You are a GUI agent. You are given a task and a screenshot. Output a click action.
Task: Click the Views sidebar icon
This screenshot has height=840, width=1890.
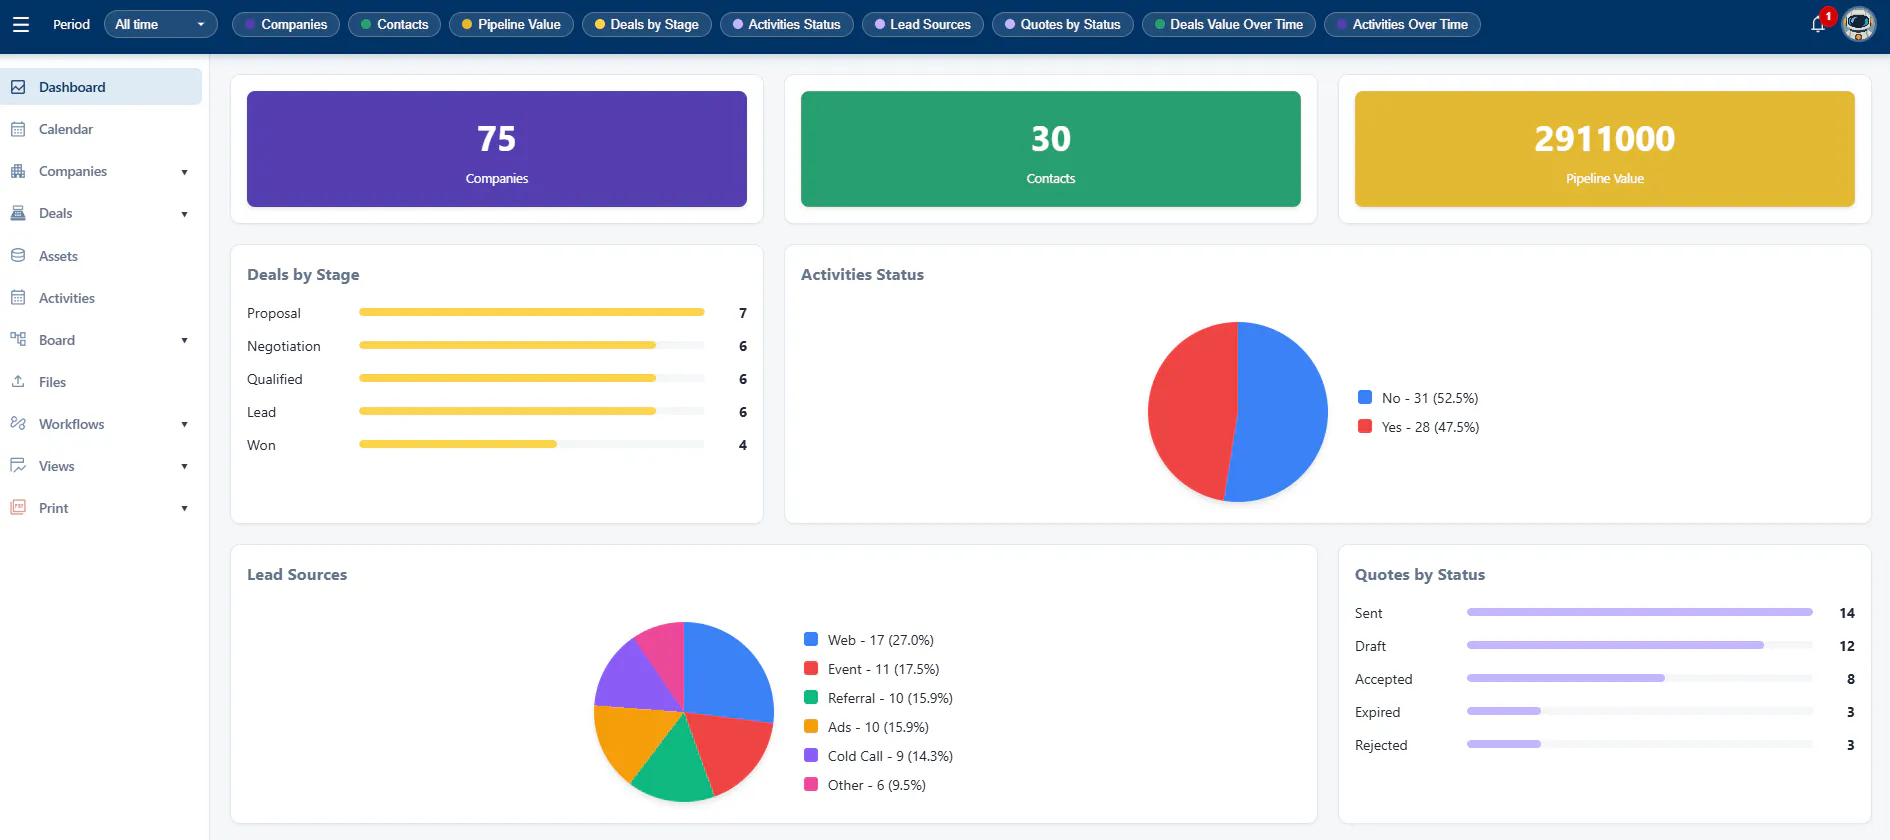tap(18, 466)
